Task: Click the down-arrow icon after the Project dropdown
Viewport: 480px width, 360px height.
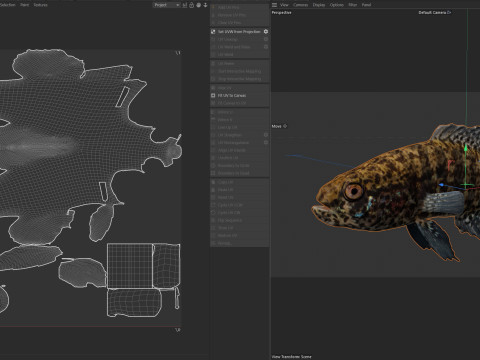Action: pos(205,5)
